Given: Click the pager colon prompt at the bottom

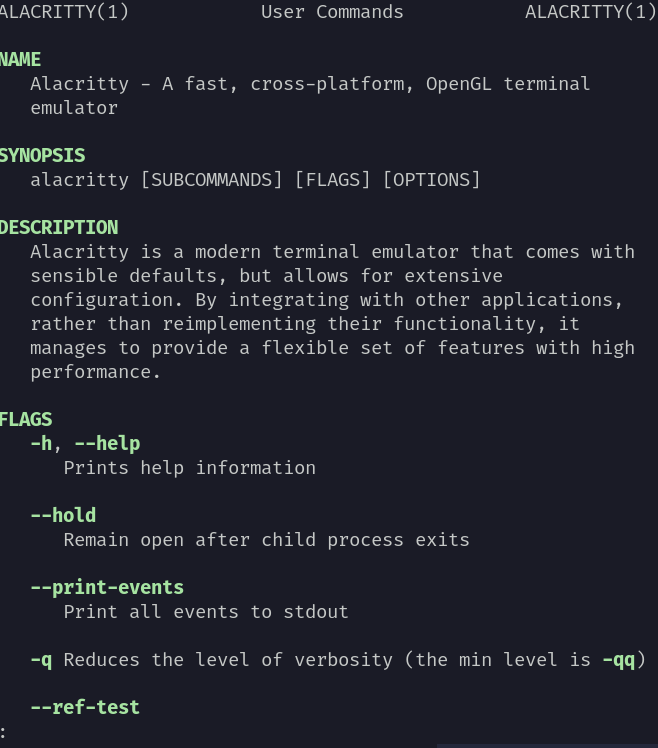Looking at the screenshot, I should click(x=4, y=732).
